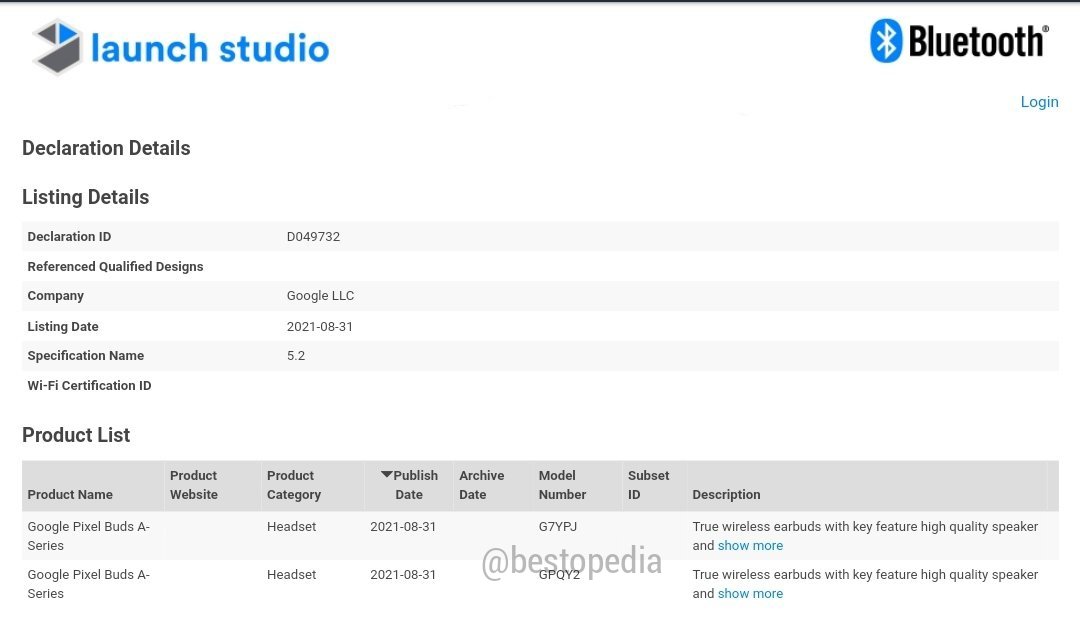Viewport: 1080px width, 635px height.
Task: Click publish date in GPQY2 row
Action: pyautogui.click(x=403, y=574)
